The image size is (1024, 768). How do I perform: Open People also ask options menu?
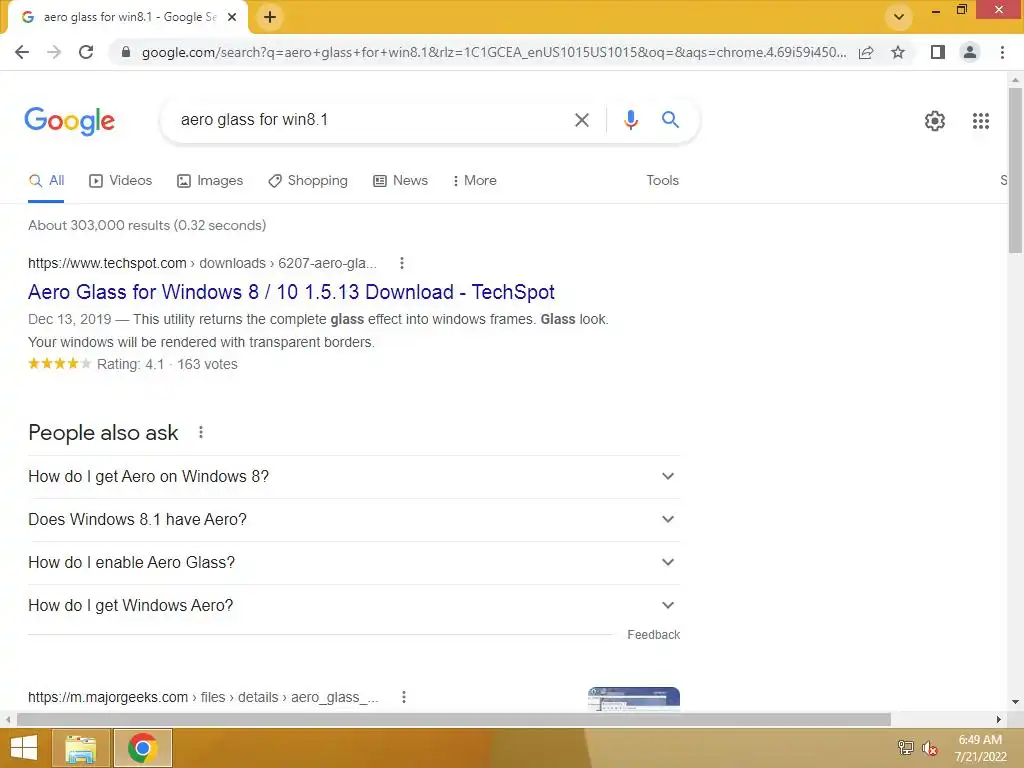click(201, 432)
